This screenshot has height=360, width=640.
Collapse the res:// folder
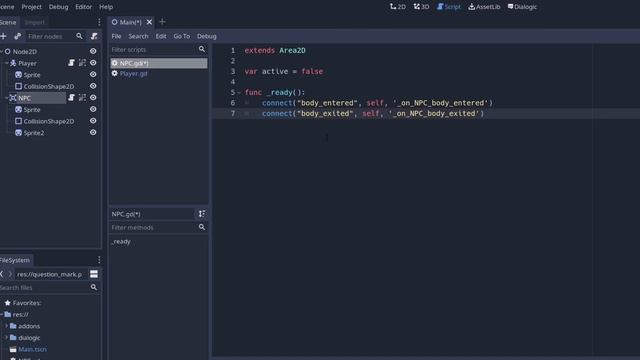coord(2,314)
